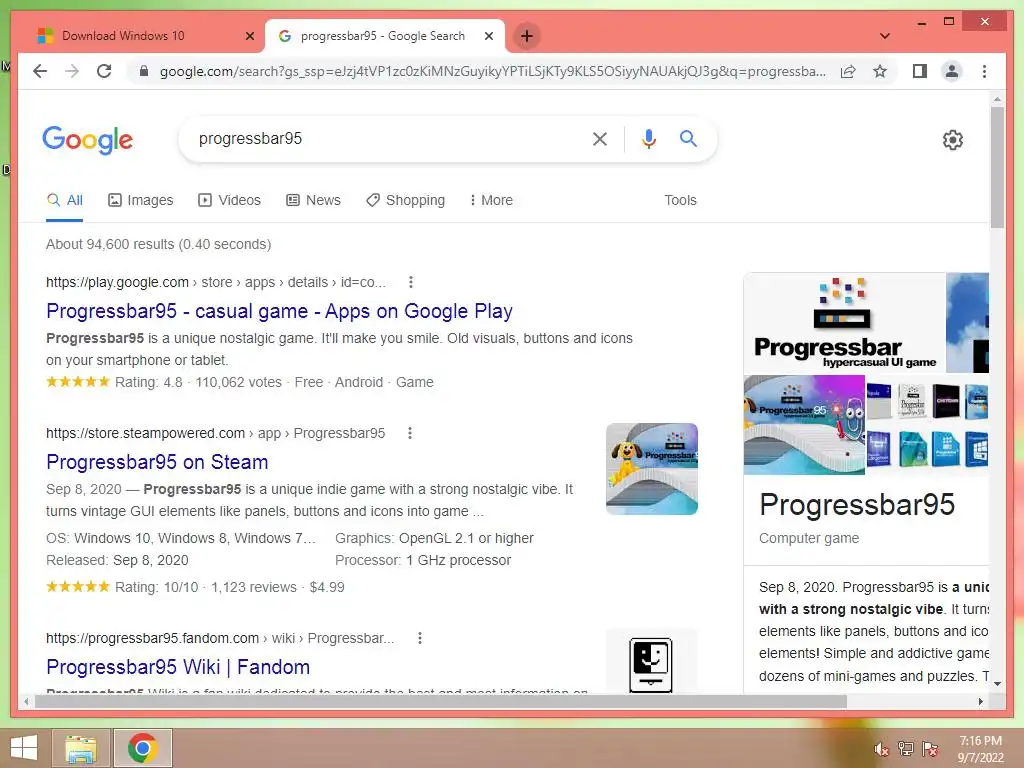This screenshot has width=1024, height=768.
Task: Open the Fandom wiki result thumbnail
Action: (652, 661)
